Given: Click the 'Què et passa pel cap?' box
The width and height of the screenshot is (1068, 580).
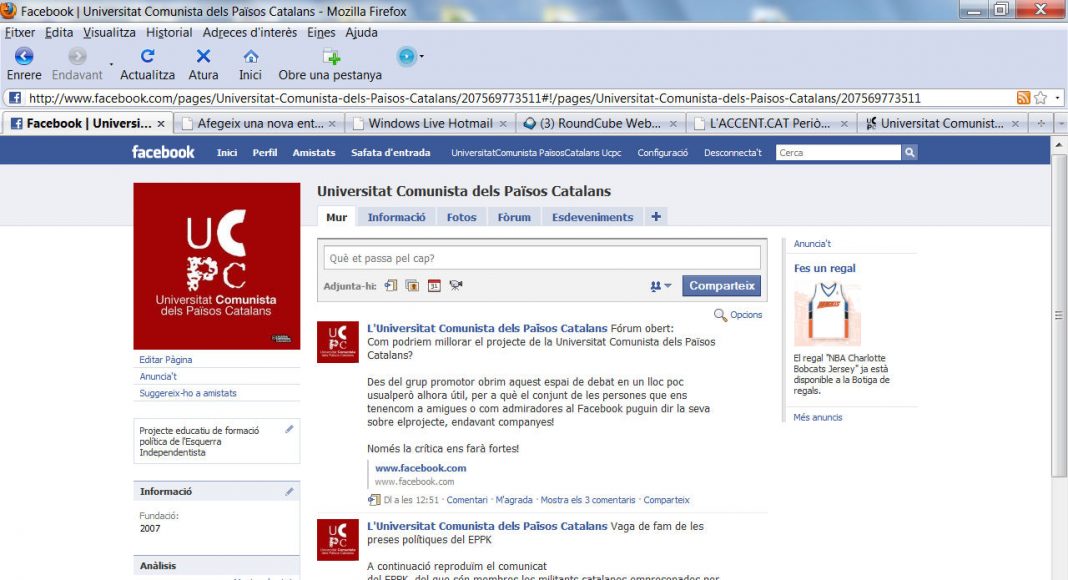Looking at the screenshot, I should (x=542, y=258).
